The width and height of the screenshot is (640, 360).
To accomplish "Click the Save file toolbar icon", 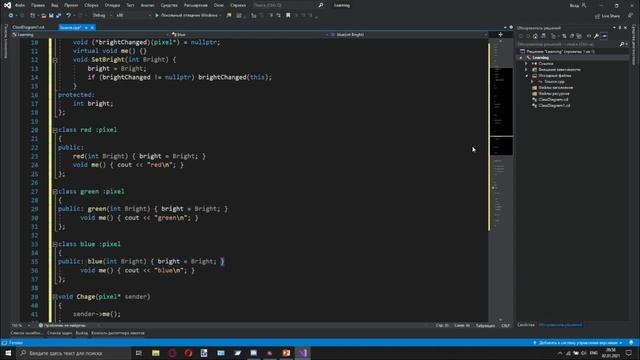I will (51, 16).
